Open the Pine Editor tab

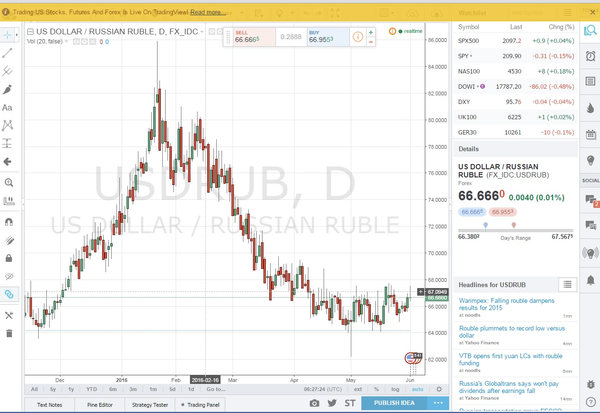[100, 405]
